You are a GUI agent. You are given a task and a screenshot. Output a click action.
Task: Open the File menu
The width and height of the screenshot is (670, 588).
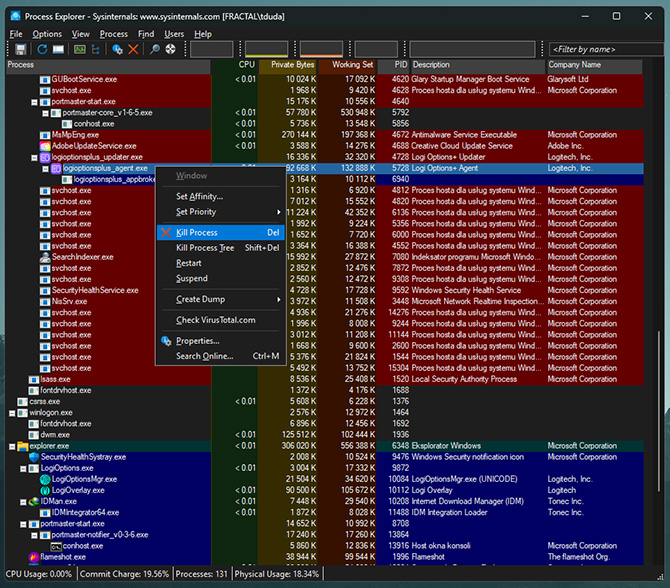(16, 34)
